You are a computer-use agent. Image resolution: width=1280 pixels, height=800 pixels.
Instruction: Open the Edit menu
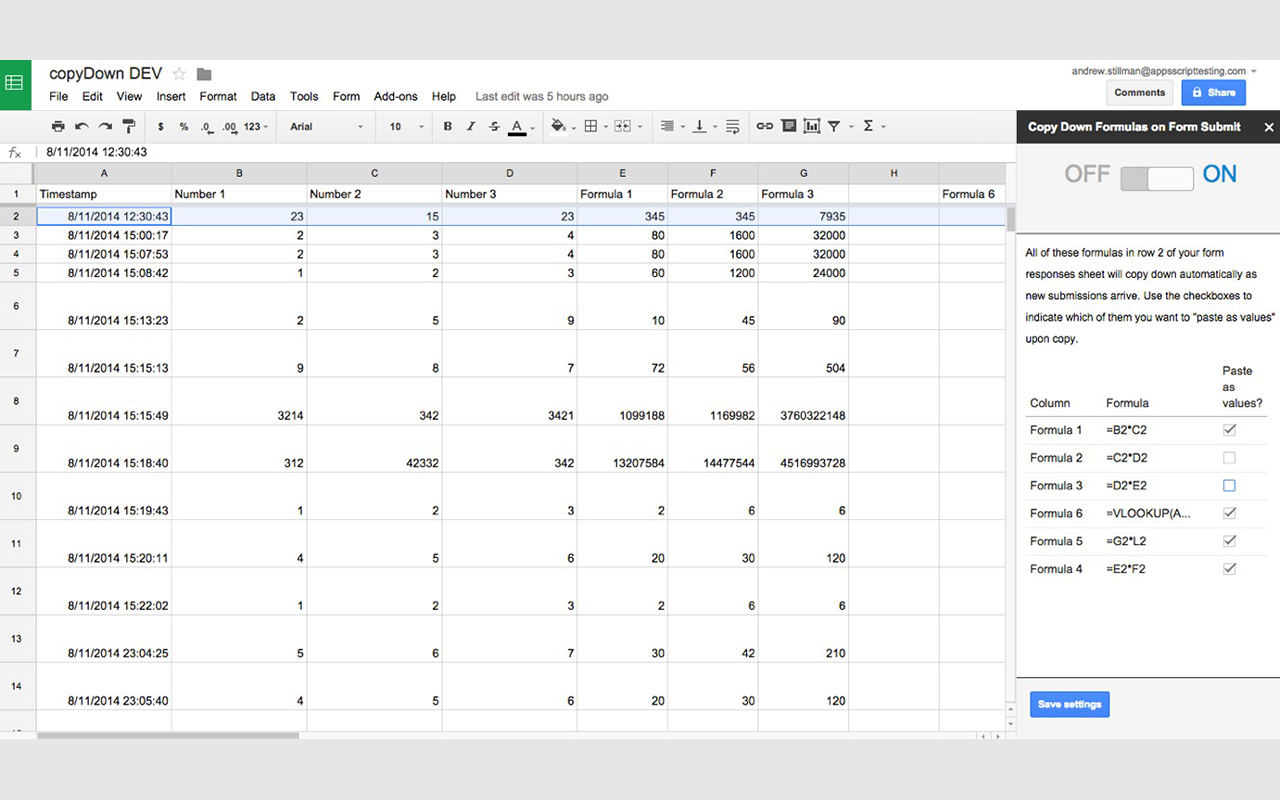(92, 97)
